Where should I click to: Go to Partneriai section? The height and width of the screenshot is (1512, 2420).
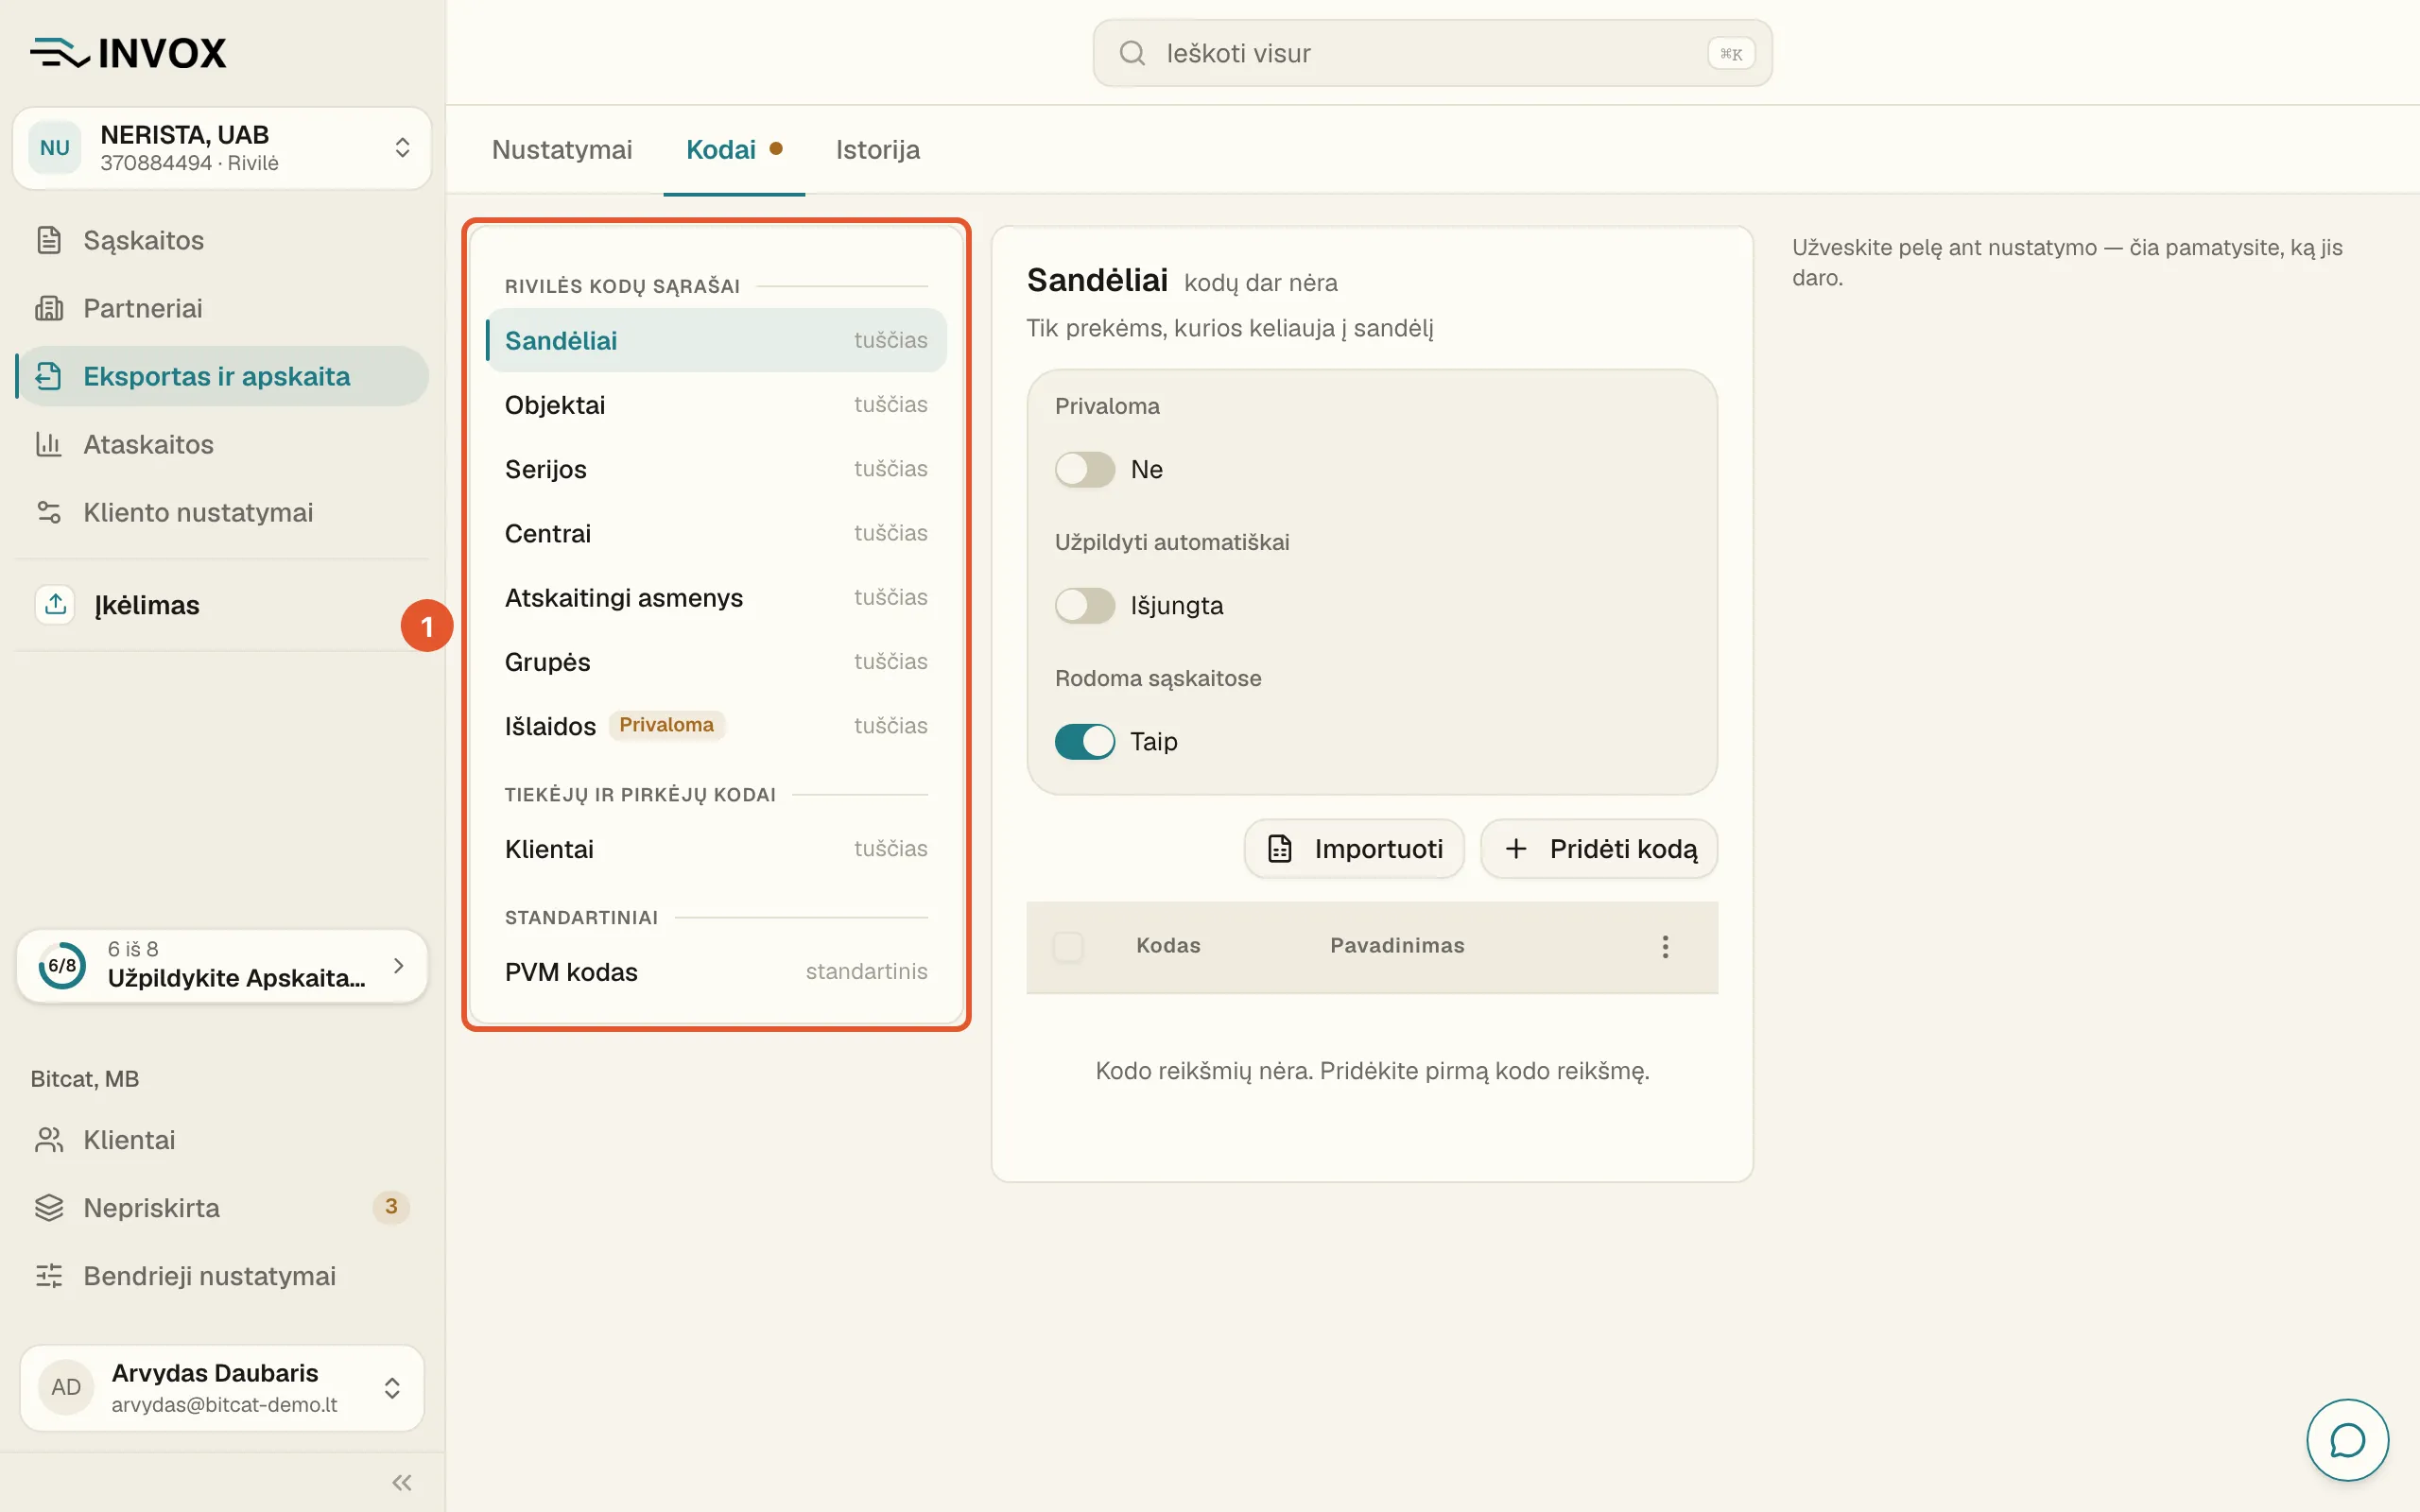tap(222, 308)
